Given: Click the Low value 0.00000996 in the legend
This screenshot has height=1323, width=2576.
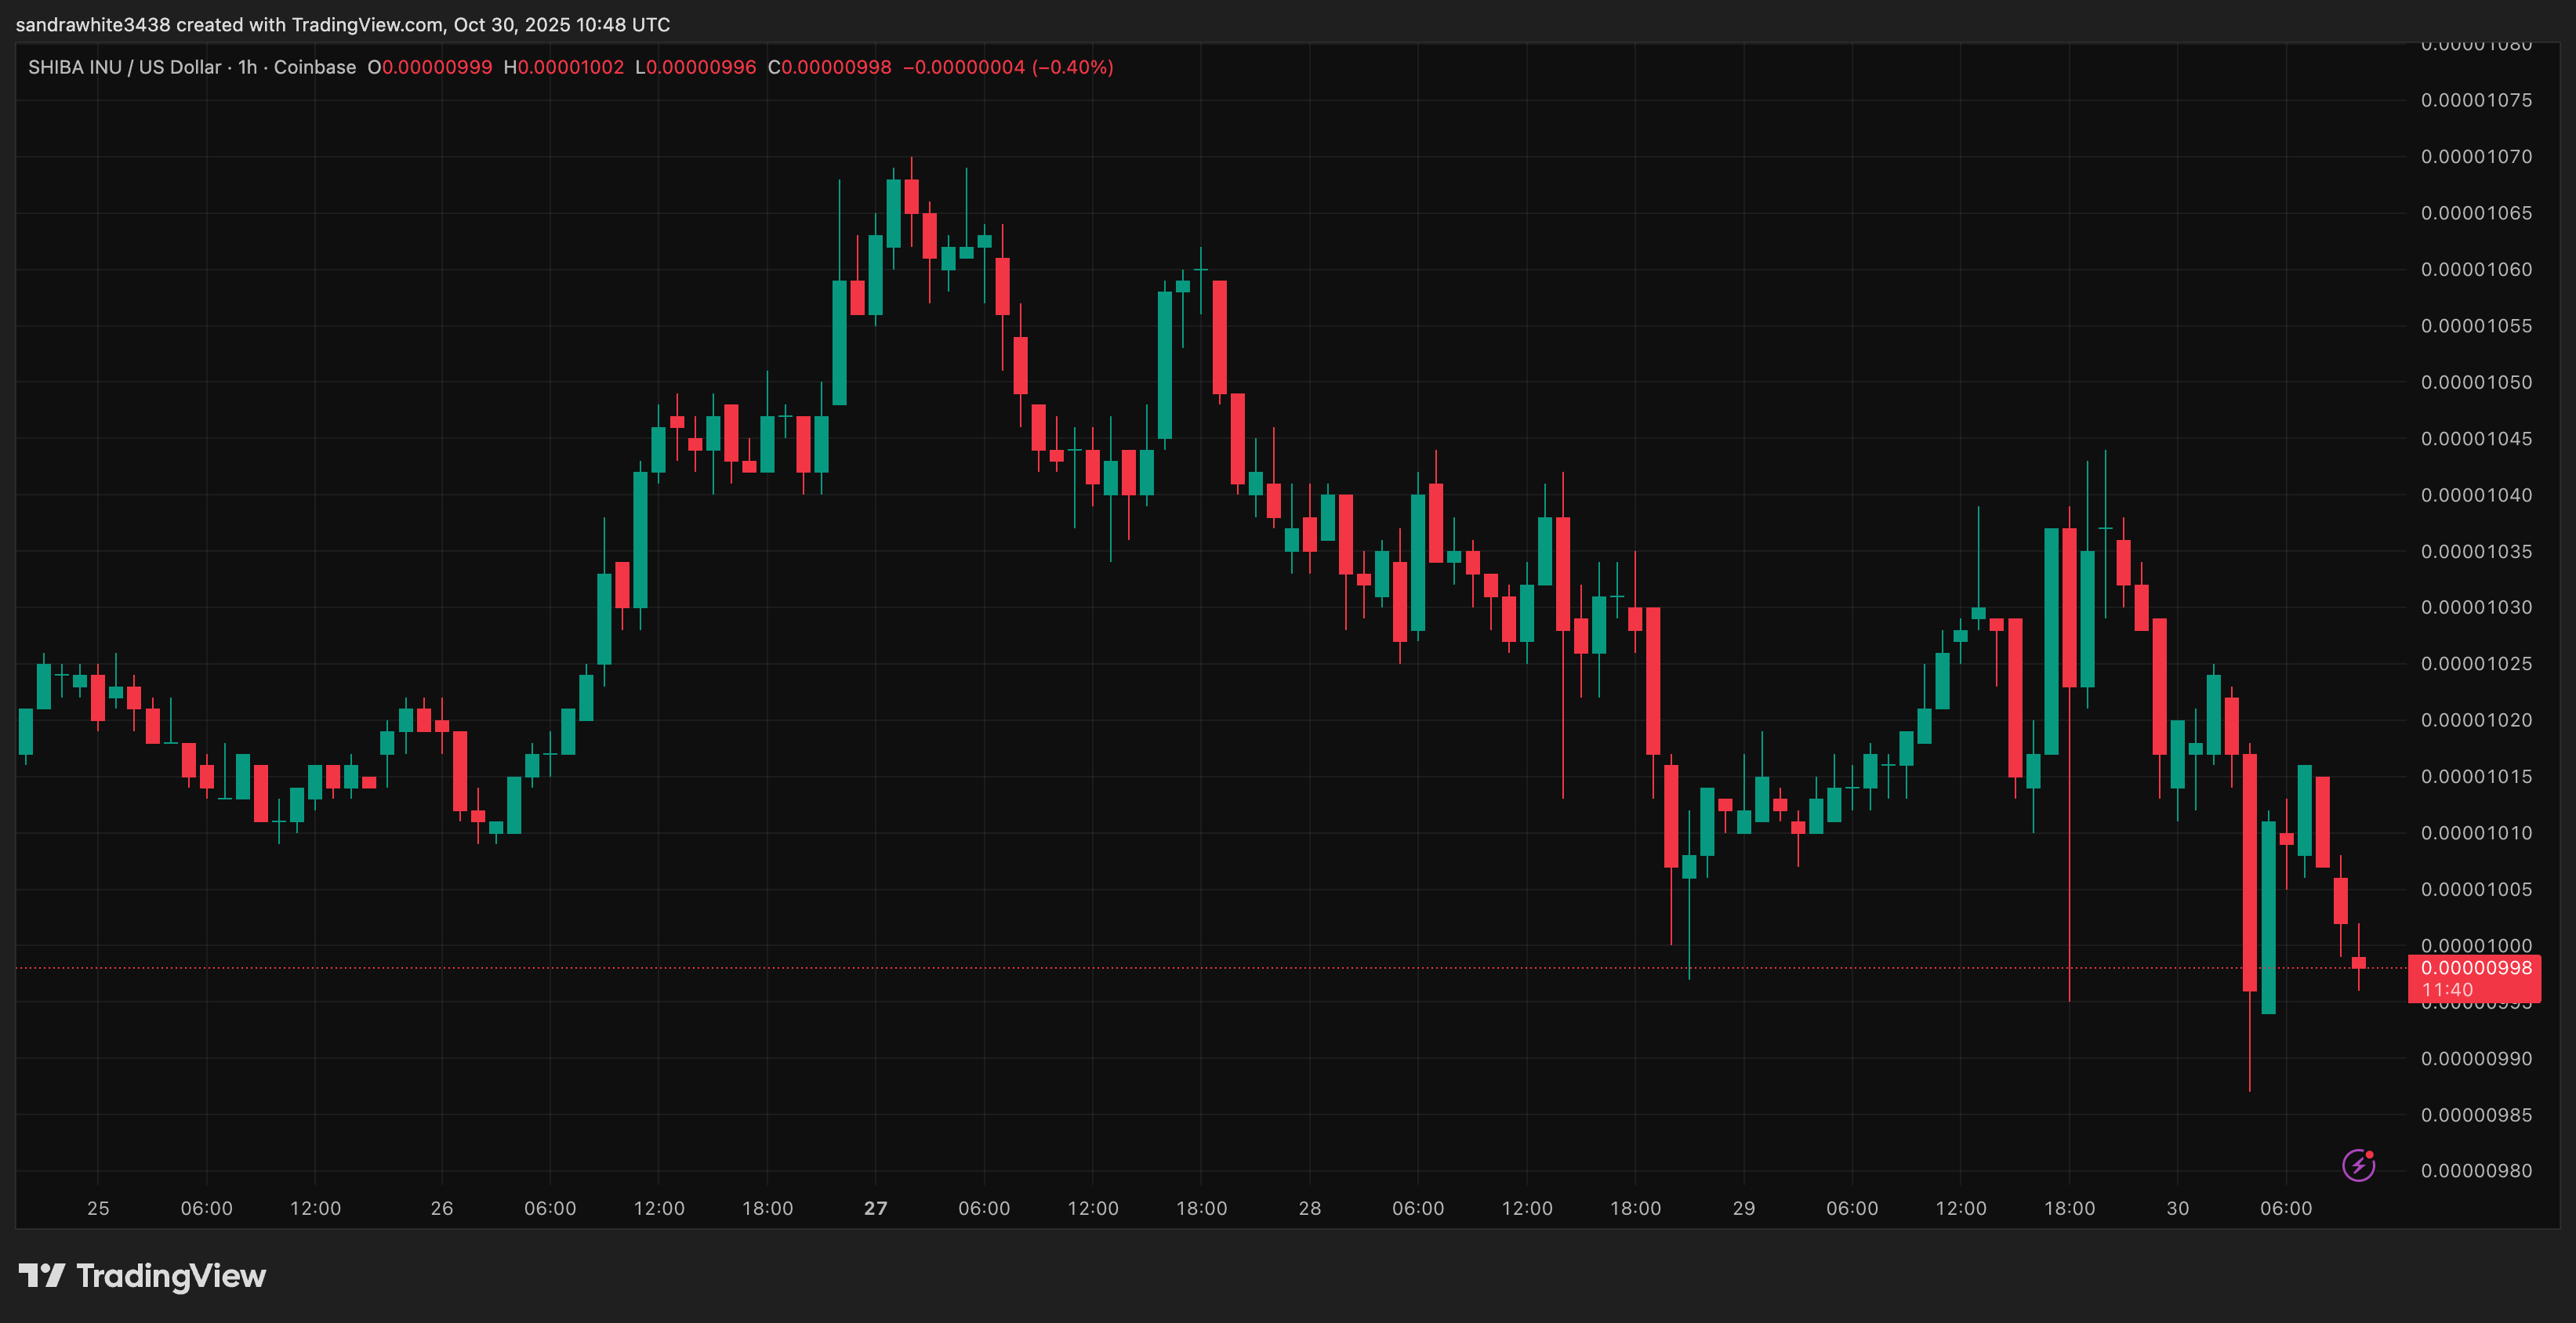Looking at the screenshot, I should tap(701, 67).
